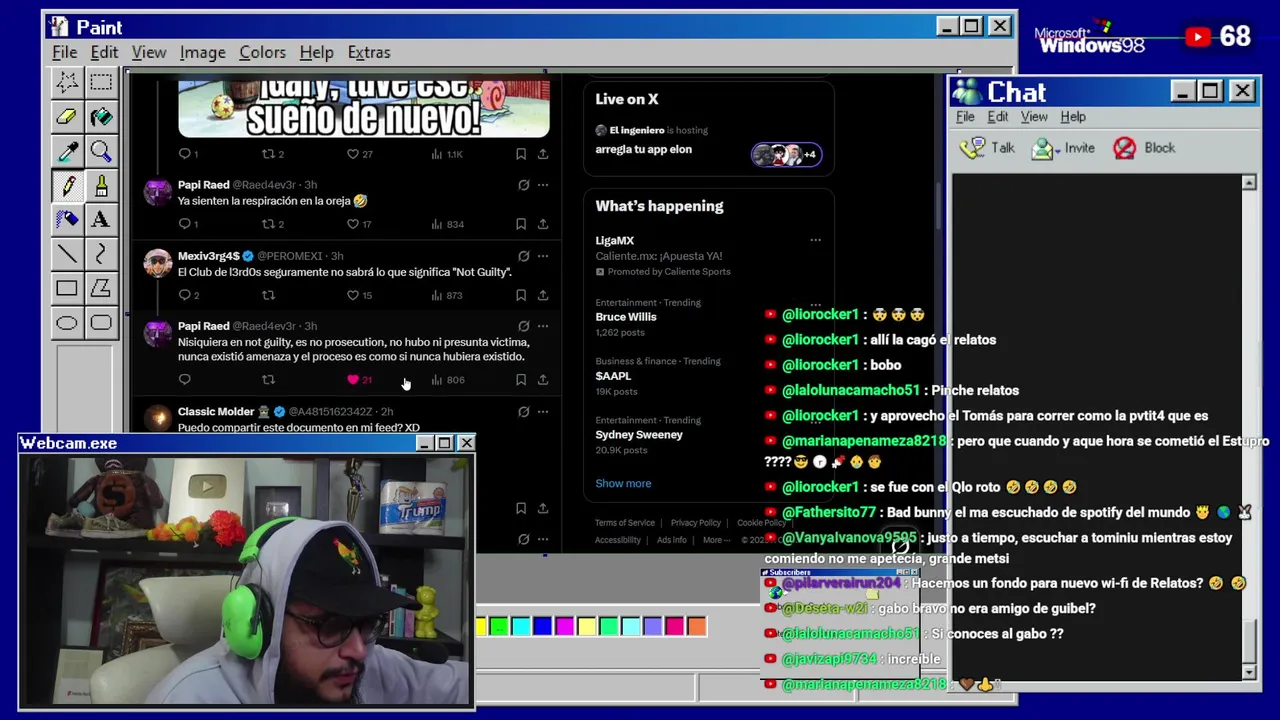
Task: Click the Chat scrollbar up arrow
Action: [1249, 183]
